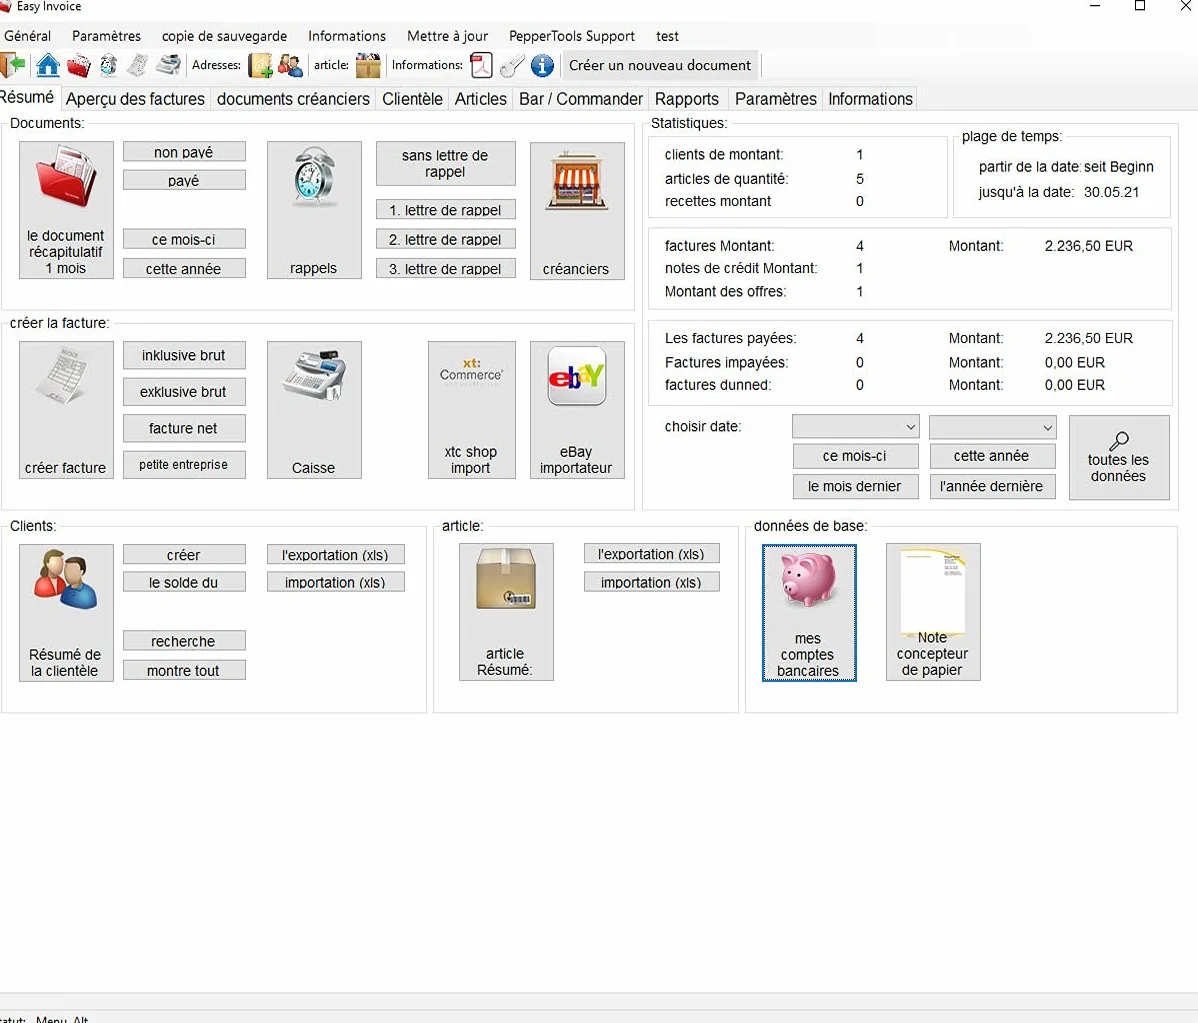1198x1023 pixels.
Task: Click the customers people toolbar icon
Action: 290,66
